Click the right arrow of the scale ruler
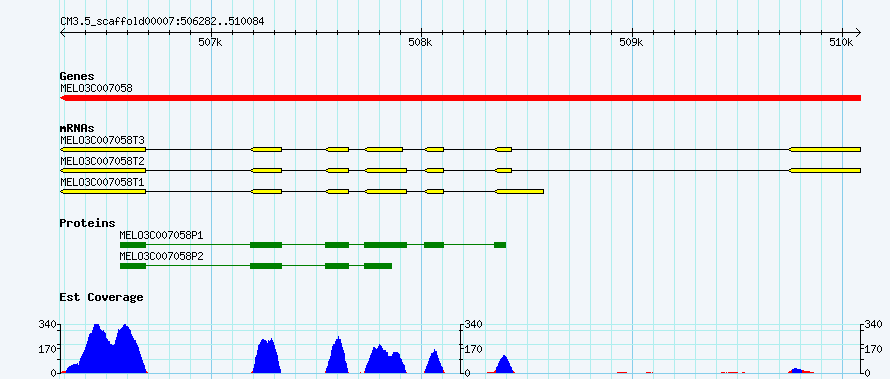 pos(857,32)
